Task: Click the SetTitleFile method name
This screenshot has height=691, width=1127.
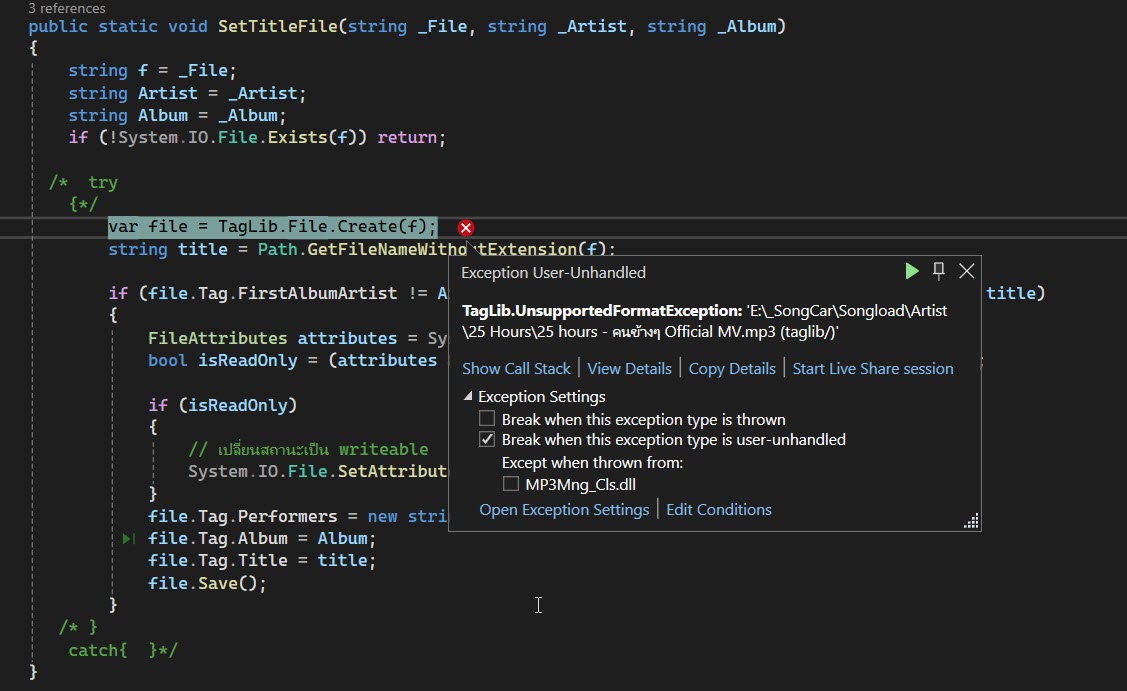Action: point(278,26)
